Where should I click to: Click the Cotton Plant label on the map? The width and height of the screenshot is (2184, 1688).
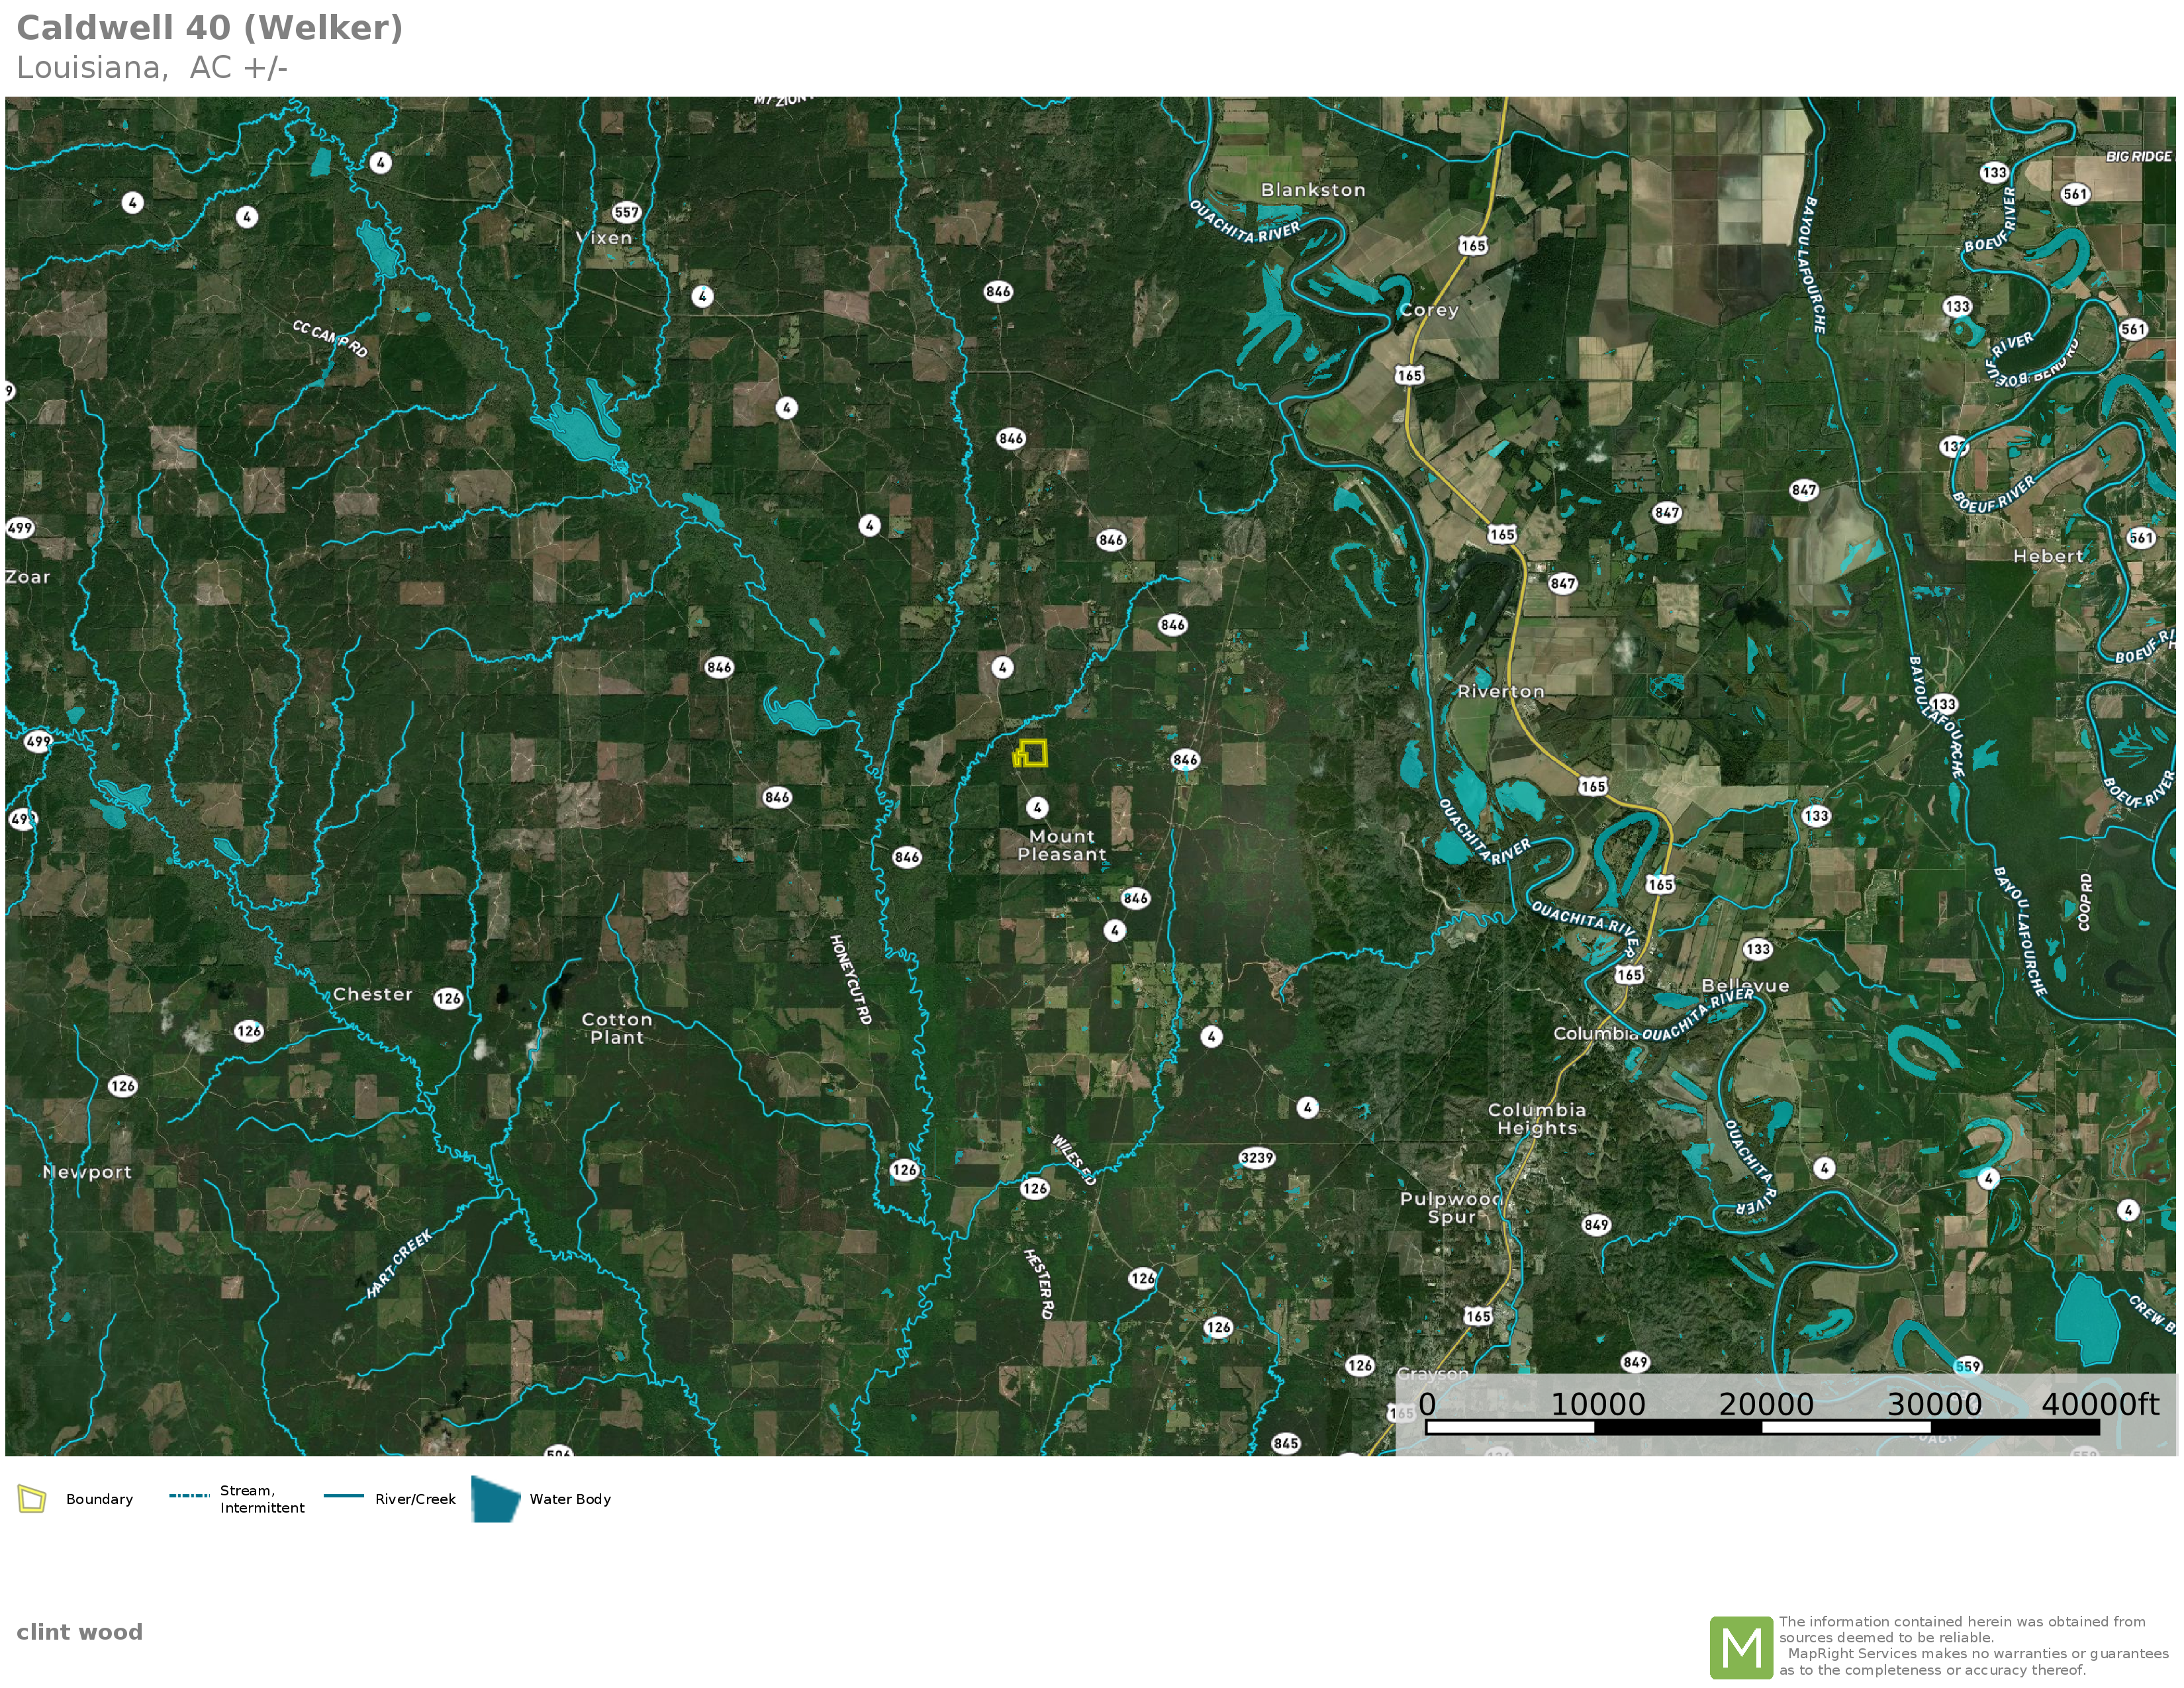pos(617,1028)
